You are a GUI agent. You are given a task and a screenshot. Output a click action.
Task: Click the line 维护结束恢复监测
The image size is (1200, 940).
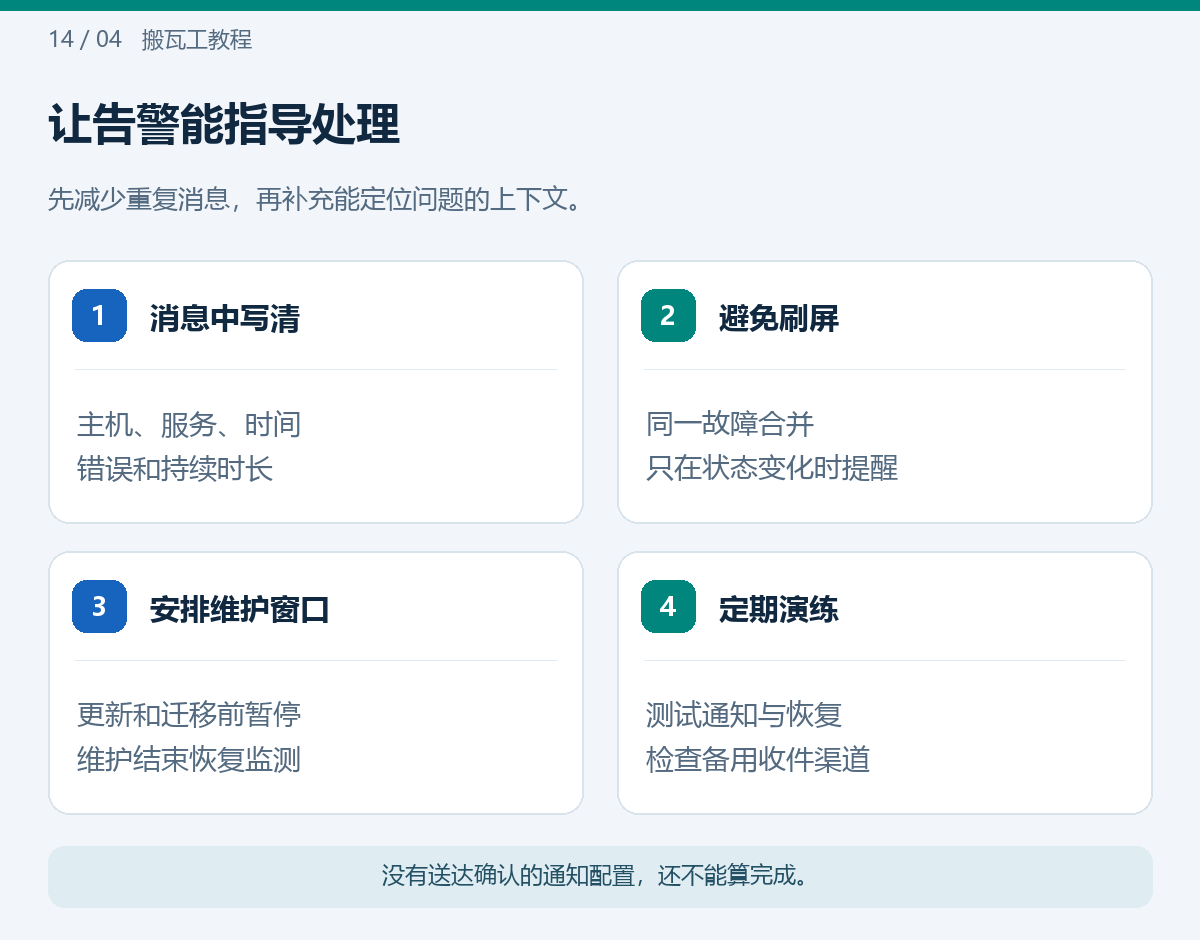pos(189,760)
